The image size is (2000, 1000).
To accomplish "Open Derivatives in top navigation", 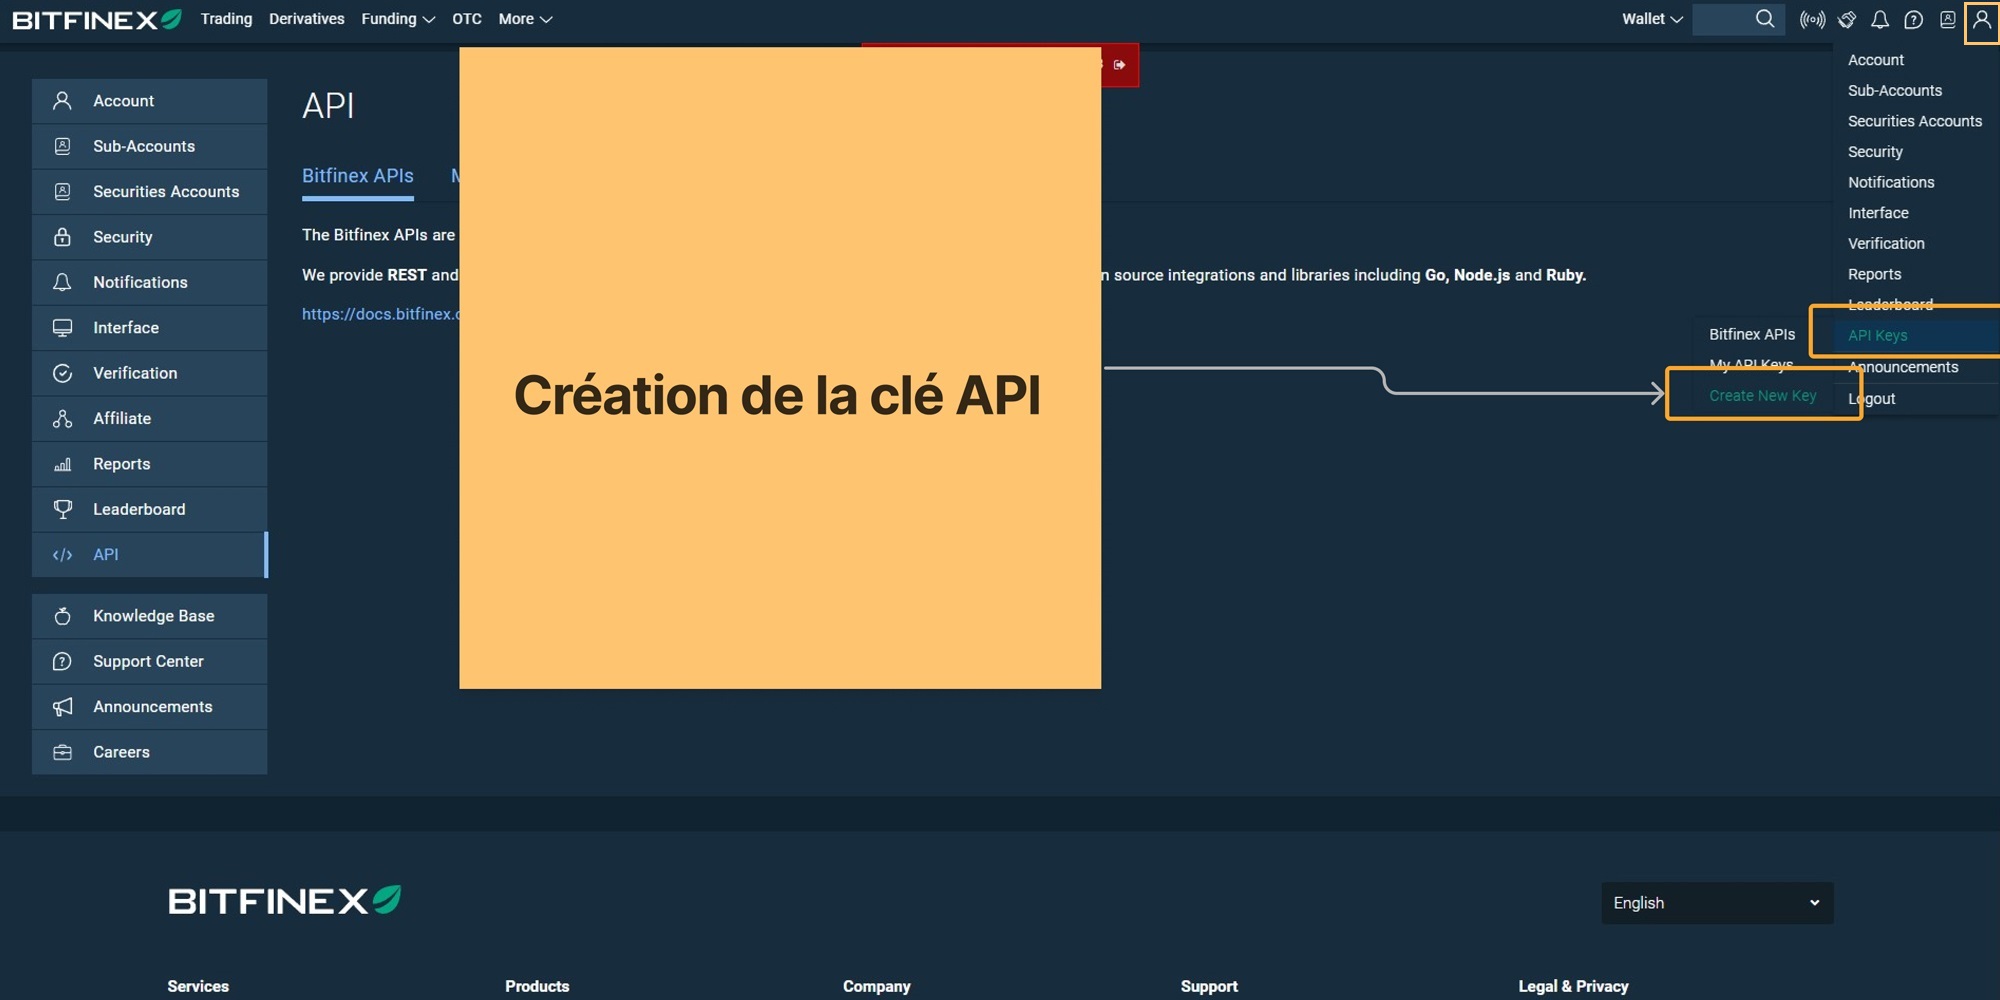I will [306, 19].
